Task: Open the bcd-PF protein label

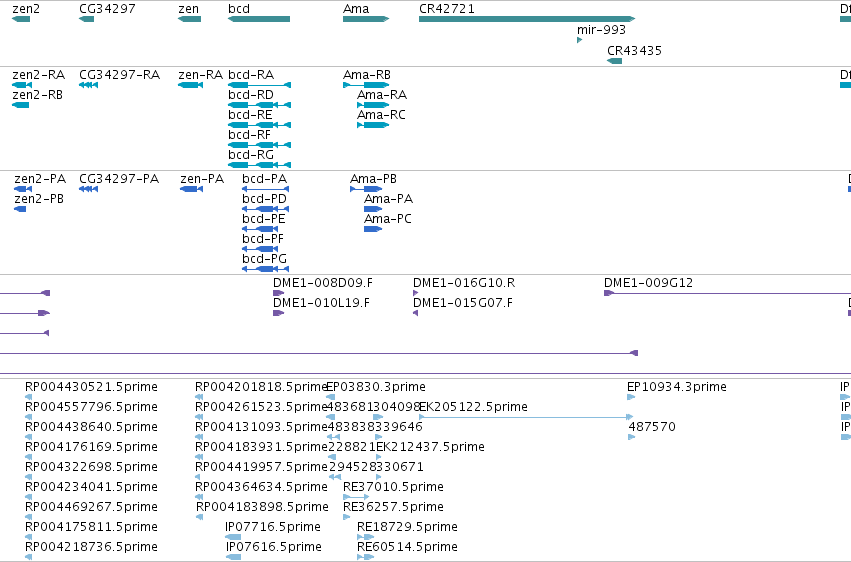Action: coord(263,239)
